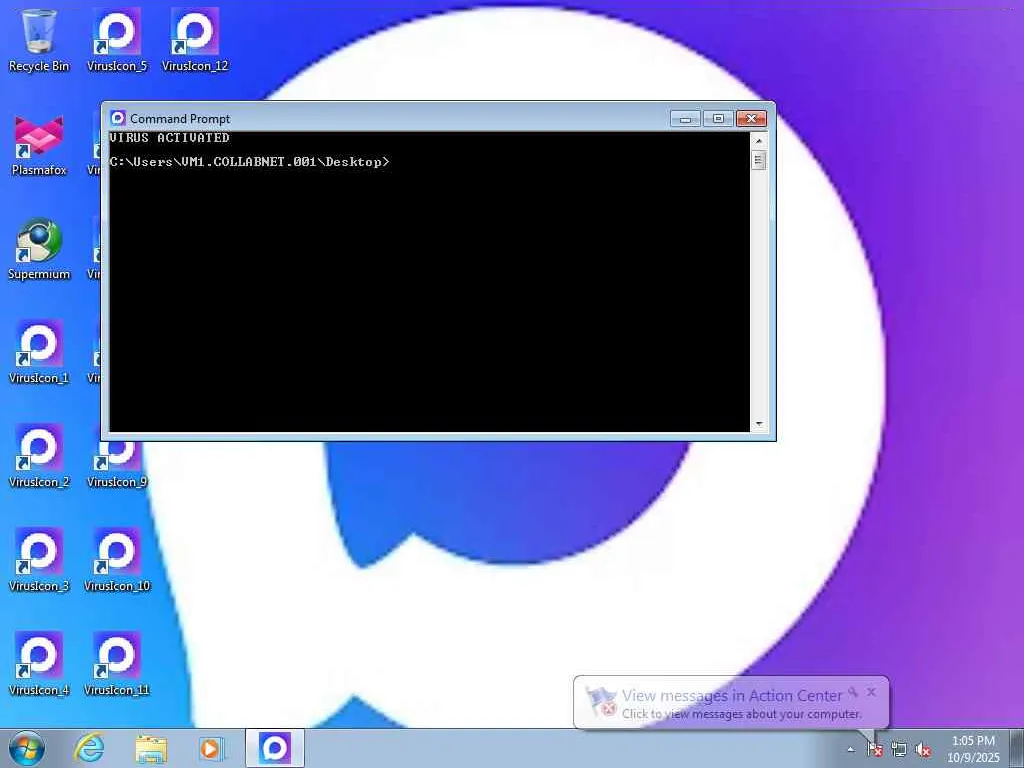Select the Plasmafox desktop shortcut

coord(39,145)
